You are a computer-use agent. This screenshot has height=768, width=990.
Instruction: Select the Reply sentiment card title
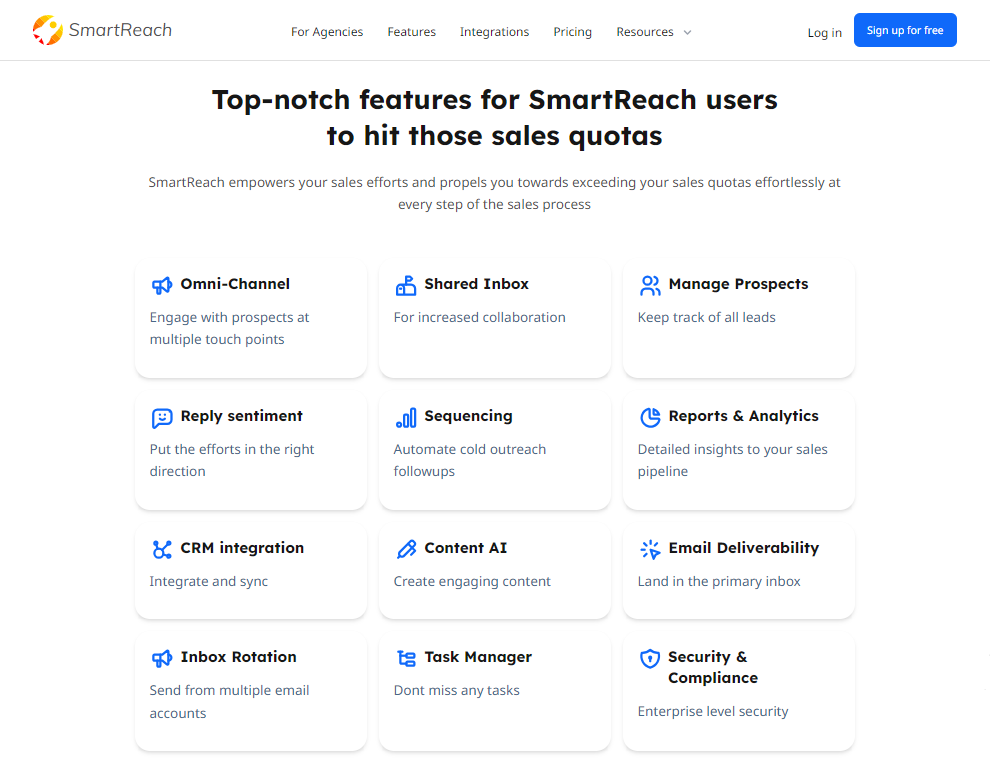tap(241, 416)
